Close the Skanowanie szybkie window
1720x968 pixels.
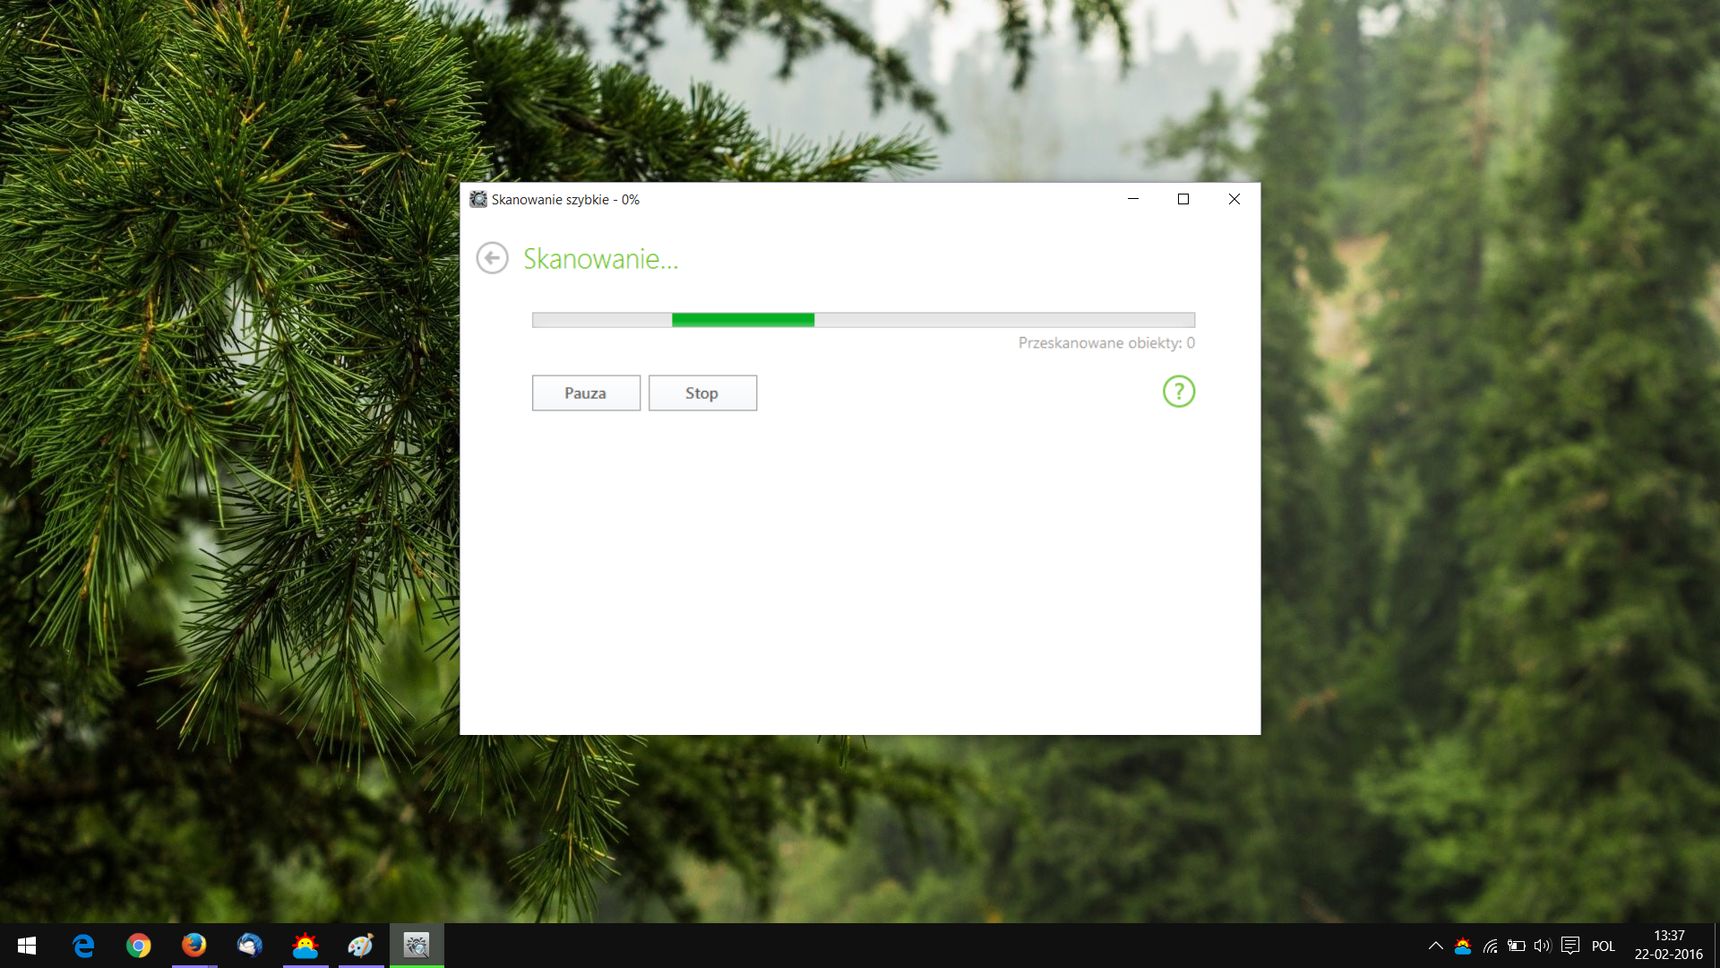[x=1234, y=199]
